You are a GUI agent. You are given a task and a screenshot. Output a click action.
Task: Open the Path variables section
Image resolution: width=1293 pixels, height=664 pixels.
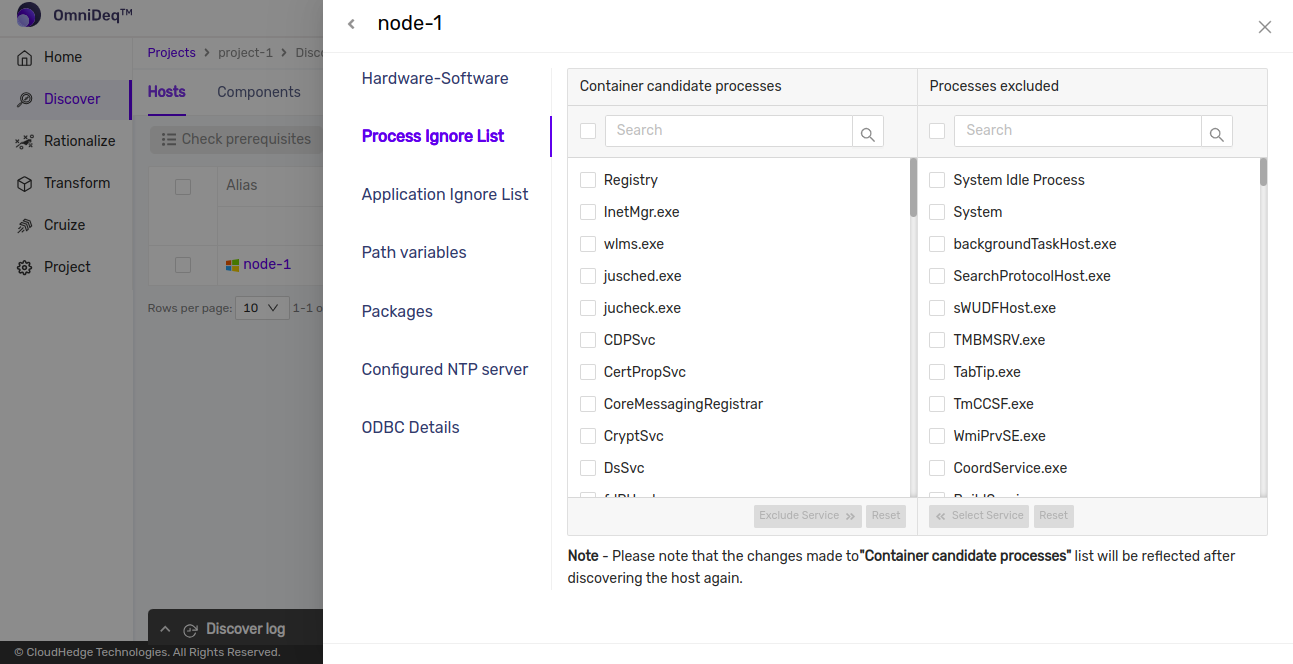pyautogui.click(x=414, y=252)
